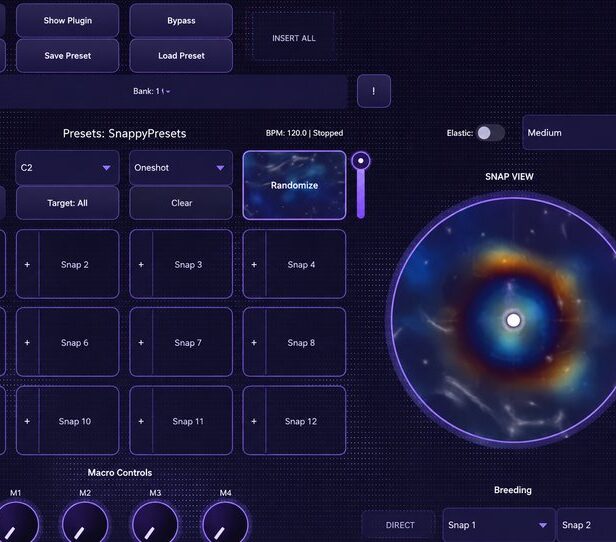Viewport: 616px width, 542px height.
Task: Add snapshot with plus on Snap 2
Action: (27, 265)
